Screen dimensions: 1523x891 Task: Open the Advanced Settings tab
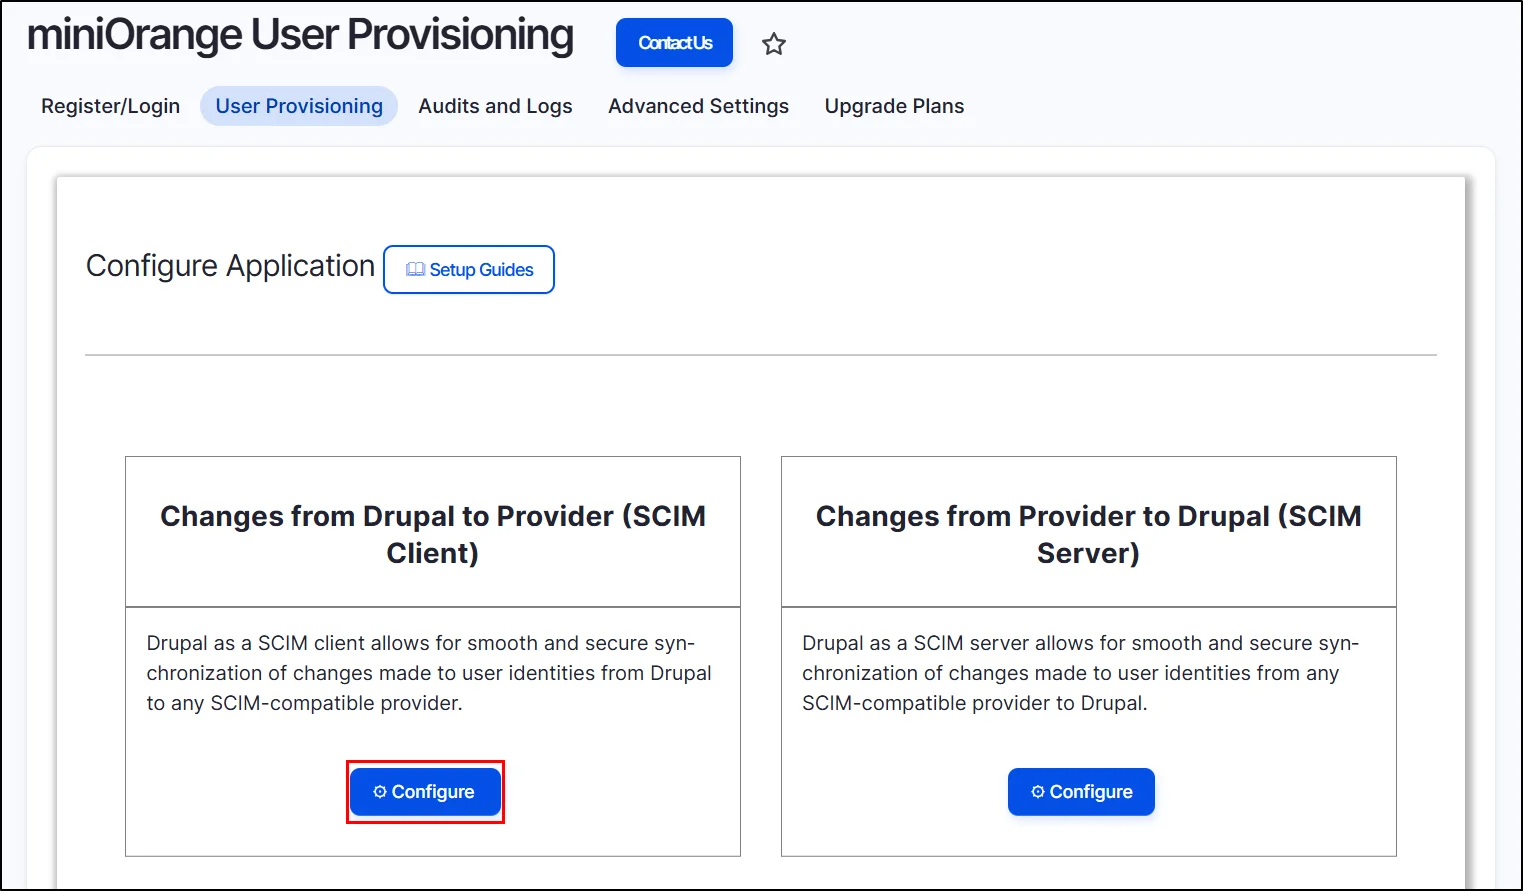[x=699, y=106]
